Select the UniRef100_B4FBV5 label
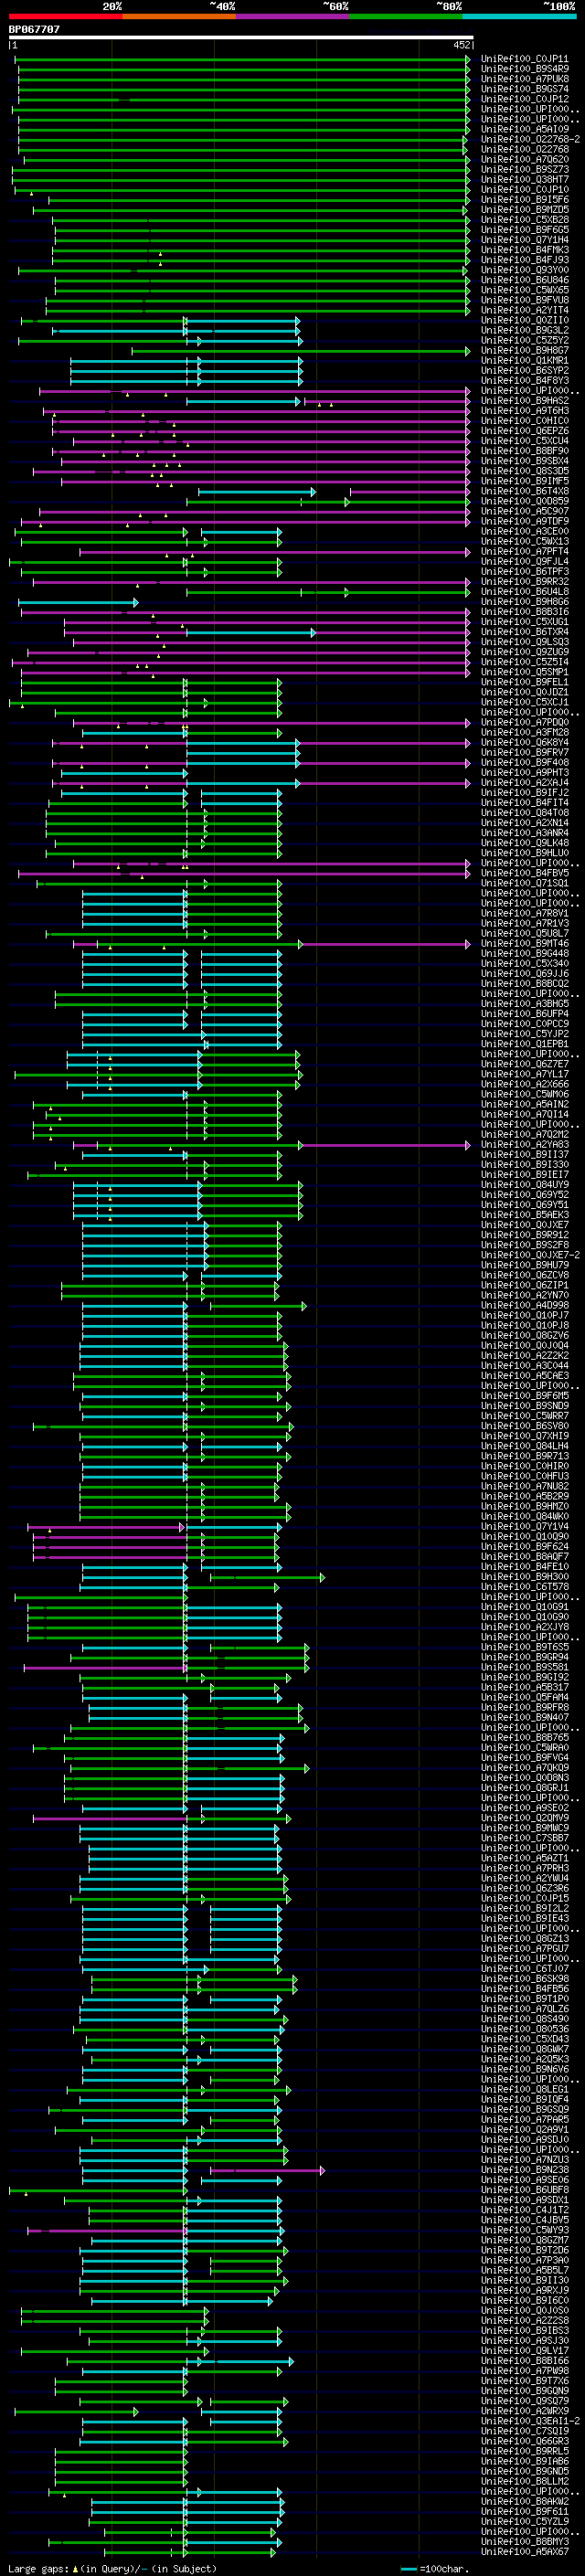 (524, 873)
